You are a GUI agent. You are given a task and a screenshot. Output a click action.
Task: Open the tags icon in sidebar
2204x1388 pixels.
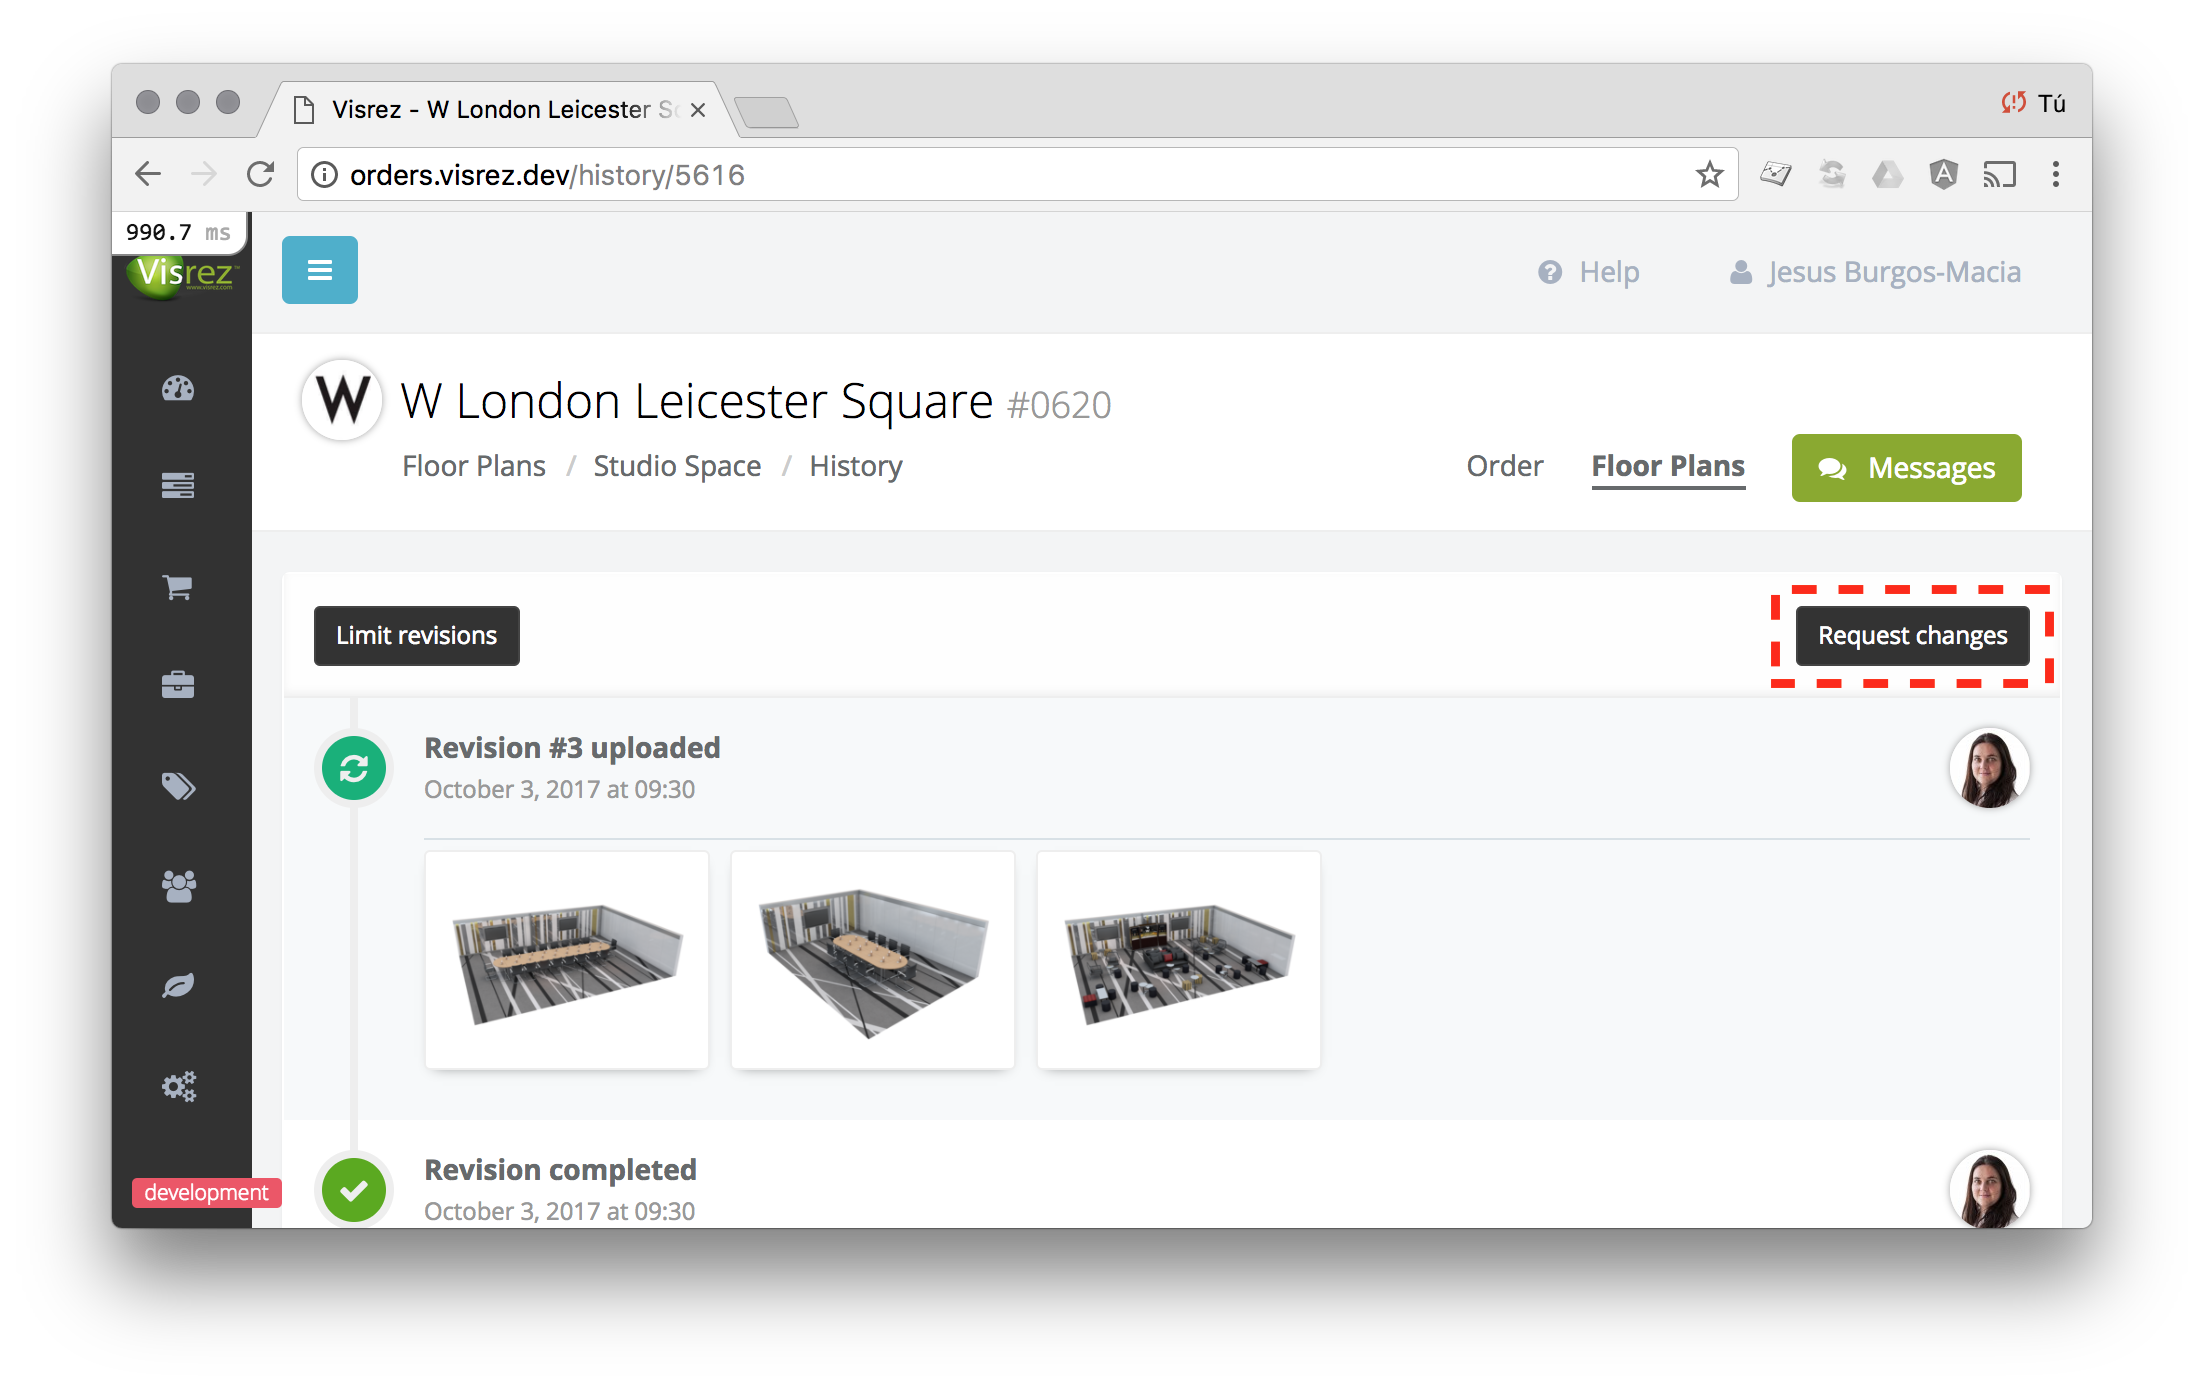178,786
